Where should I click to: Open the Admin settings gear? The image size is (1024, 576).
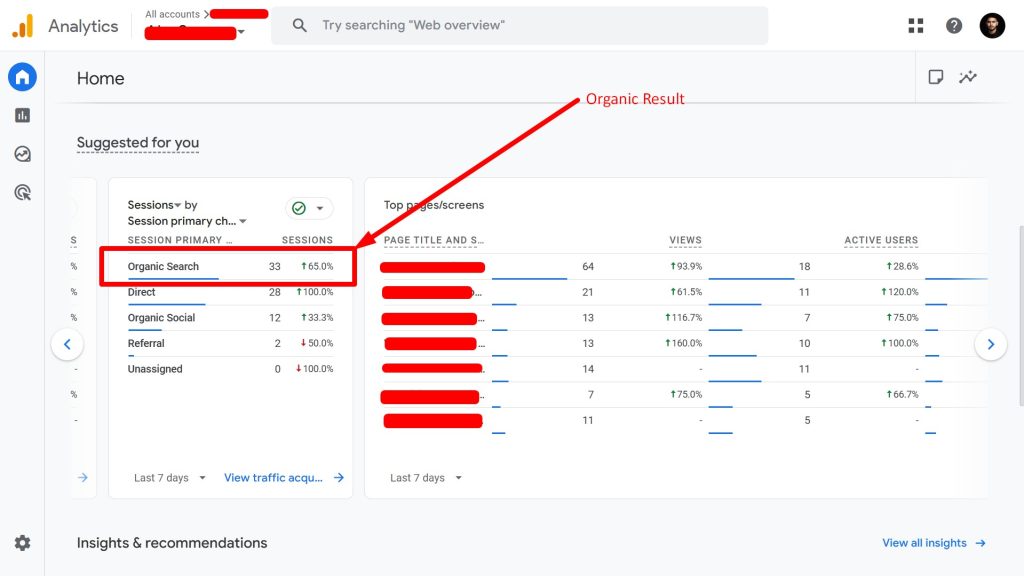(x=22, y=543)
